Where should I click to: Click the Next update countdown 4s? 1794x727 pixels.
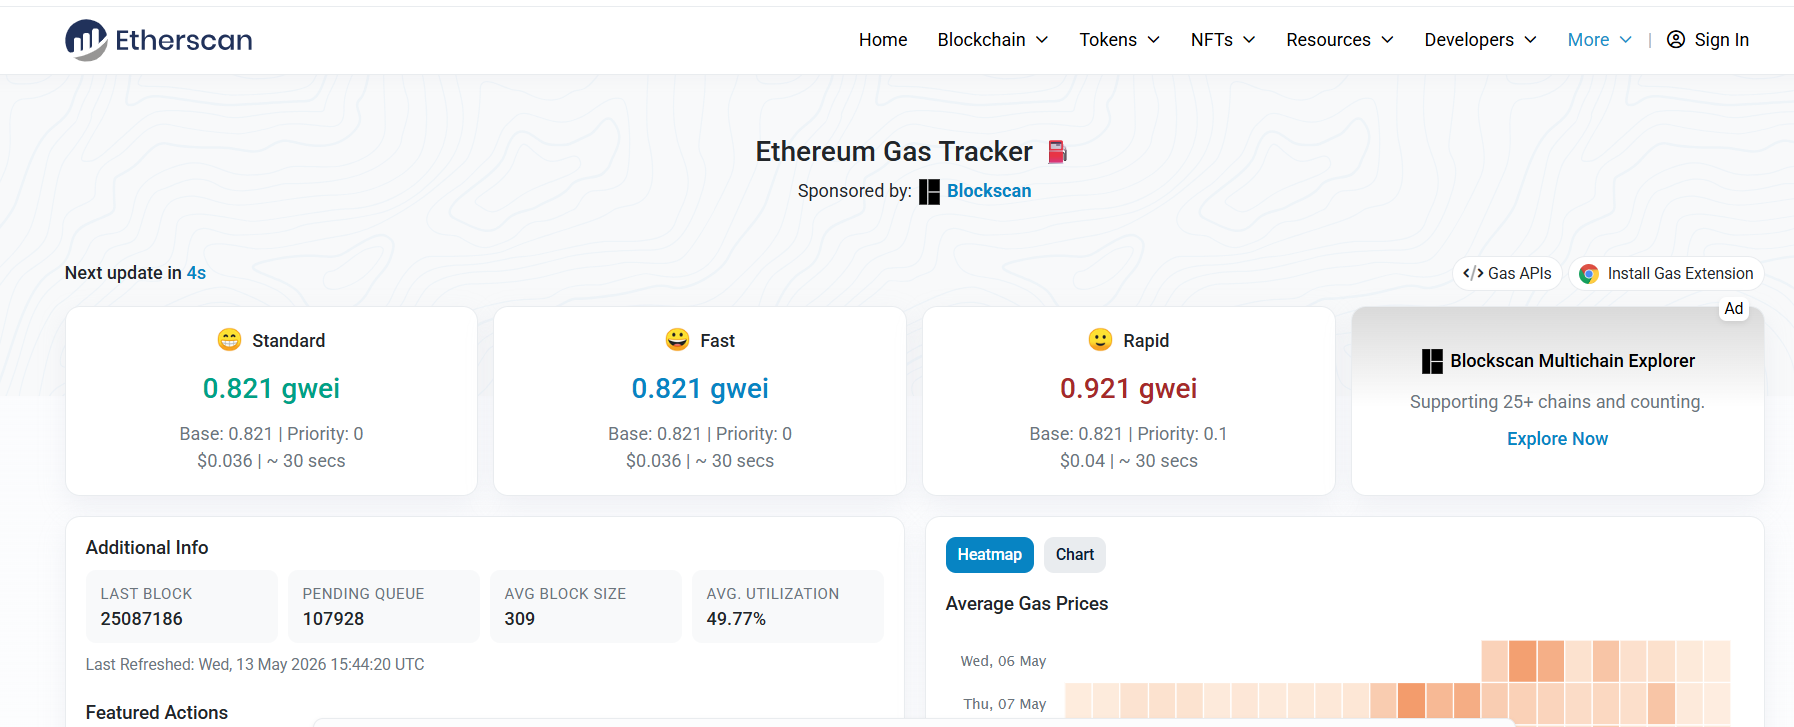(x=196, y=273)
